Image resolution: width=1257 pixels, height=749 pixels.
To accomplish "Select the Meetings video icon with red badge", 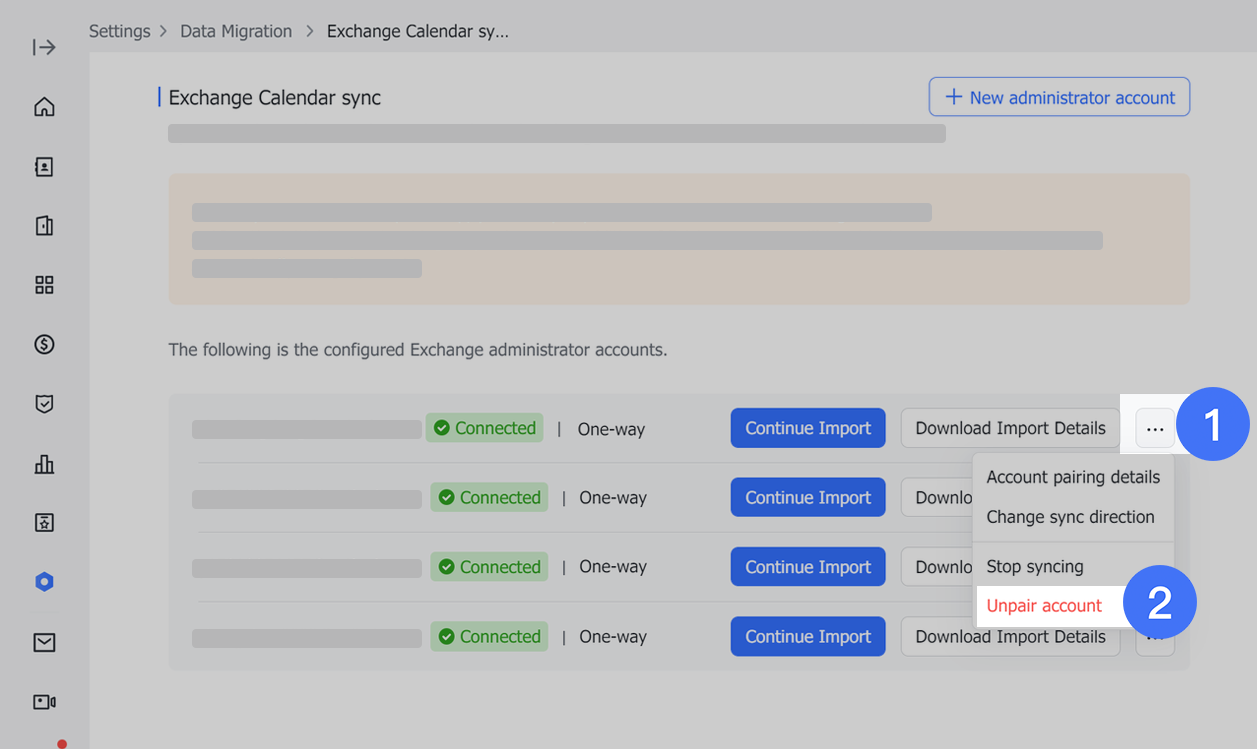I will (x=44, y=701).
